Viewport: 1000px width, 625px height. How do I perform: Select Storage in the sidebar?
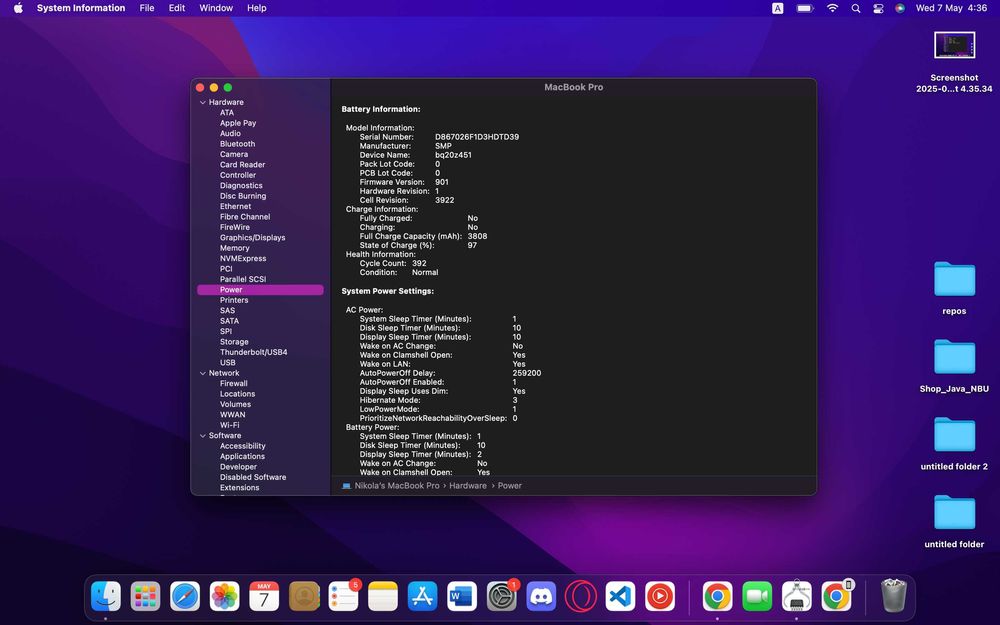tap(234, 342)
